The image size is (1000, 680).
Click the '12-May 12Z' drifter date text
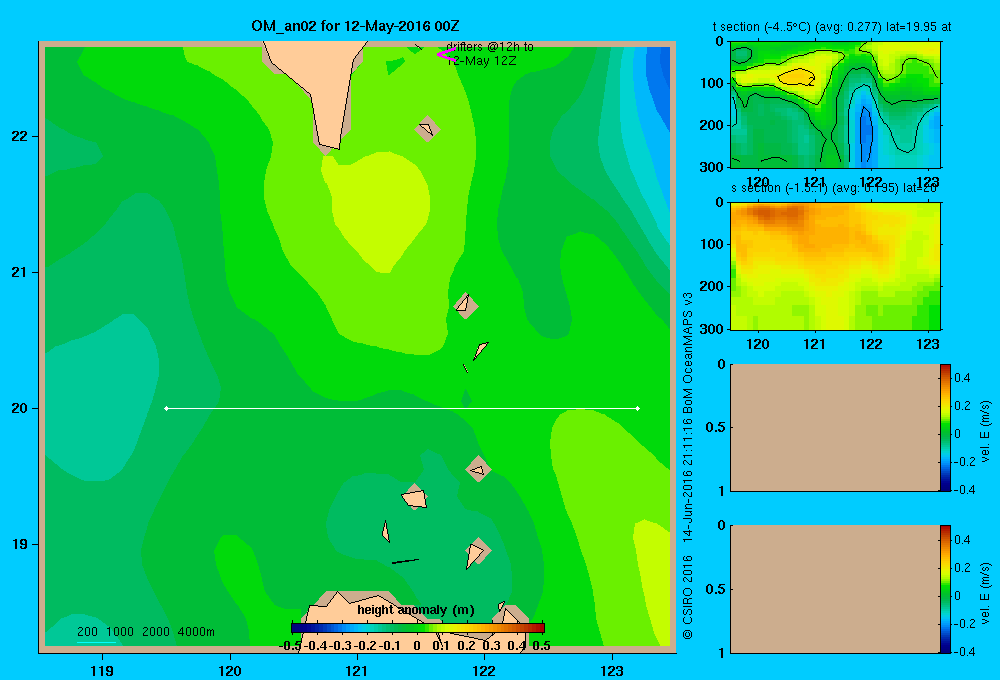(x=482, y=61)
